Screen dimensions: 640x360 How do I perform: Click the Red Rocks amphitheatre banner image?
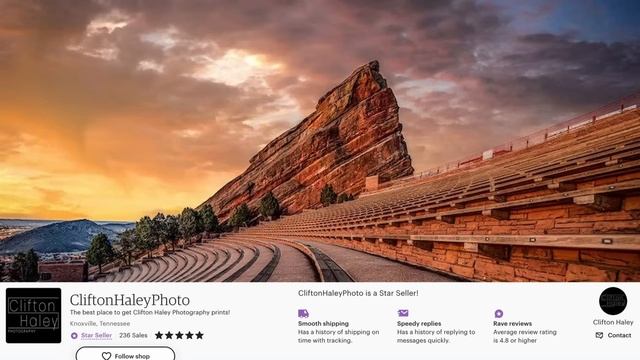tap(320, 141)
